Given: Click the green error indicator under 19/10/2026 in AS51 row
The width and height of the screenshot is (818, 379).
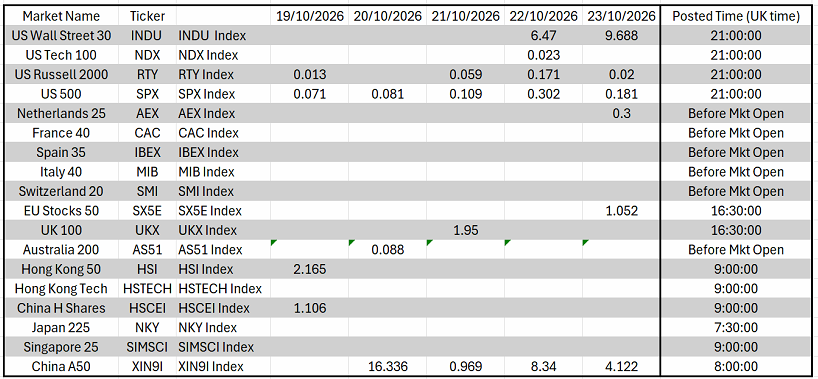Looking at the screenshot, I should [x=274, y=243].
